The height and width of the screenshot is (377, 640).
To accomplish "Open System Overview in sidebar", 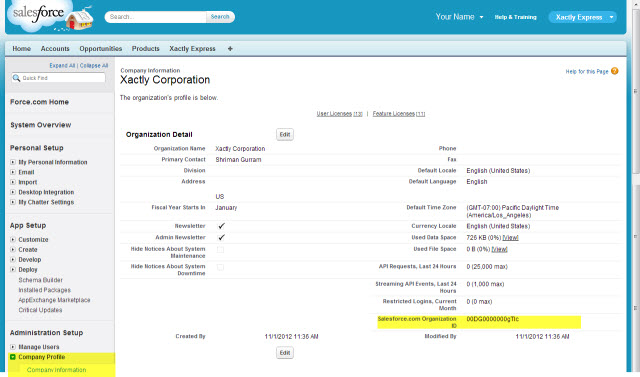I will (x=40, y=125).
